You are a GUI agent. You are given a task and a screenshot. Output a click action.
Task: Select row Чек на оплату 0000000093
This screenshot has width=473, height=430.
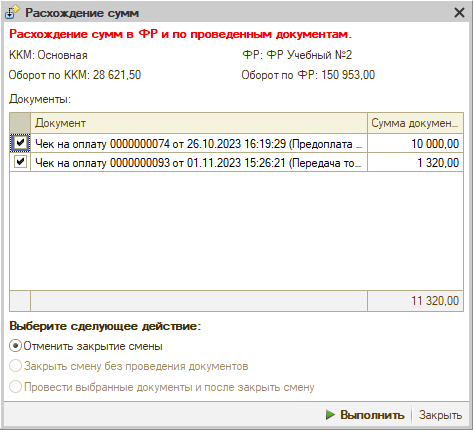(x=199, y=162)
